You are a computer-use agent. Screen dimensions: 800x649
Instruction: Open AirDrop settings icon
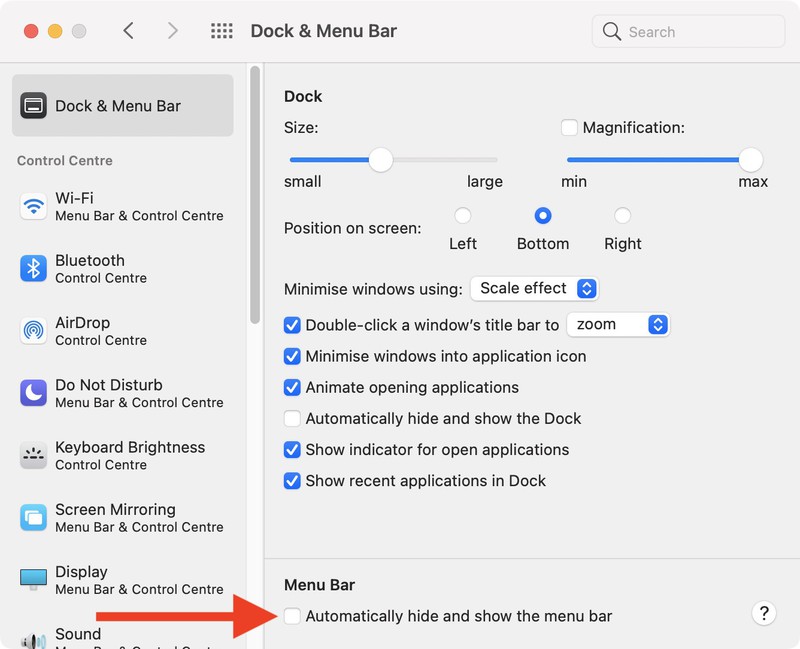[34, 331]
